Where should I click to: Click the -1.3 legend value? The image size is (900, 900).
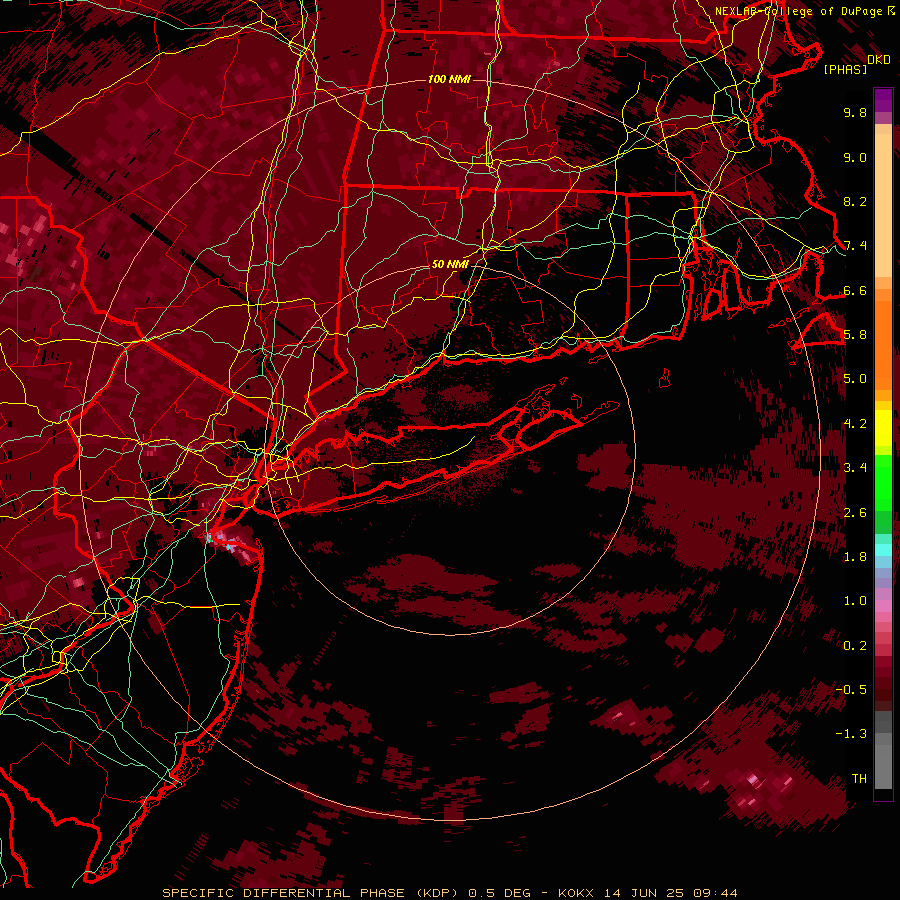coord(851,734)
